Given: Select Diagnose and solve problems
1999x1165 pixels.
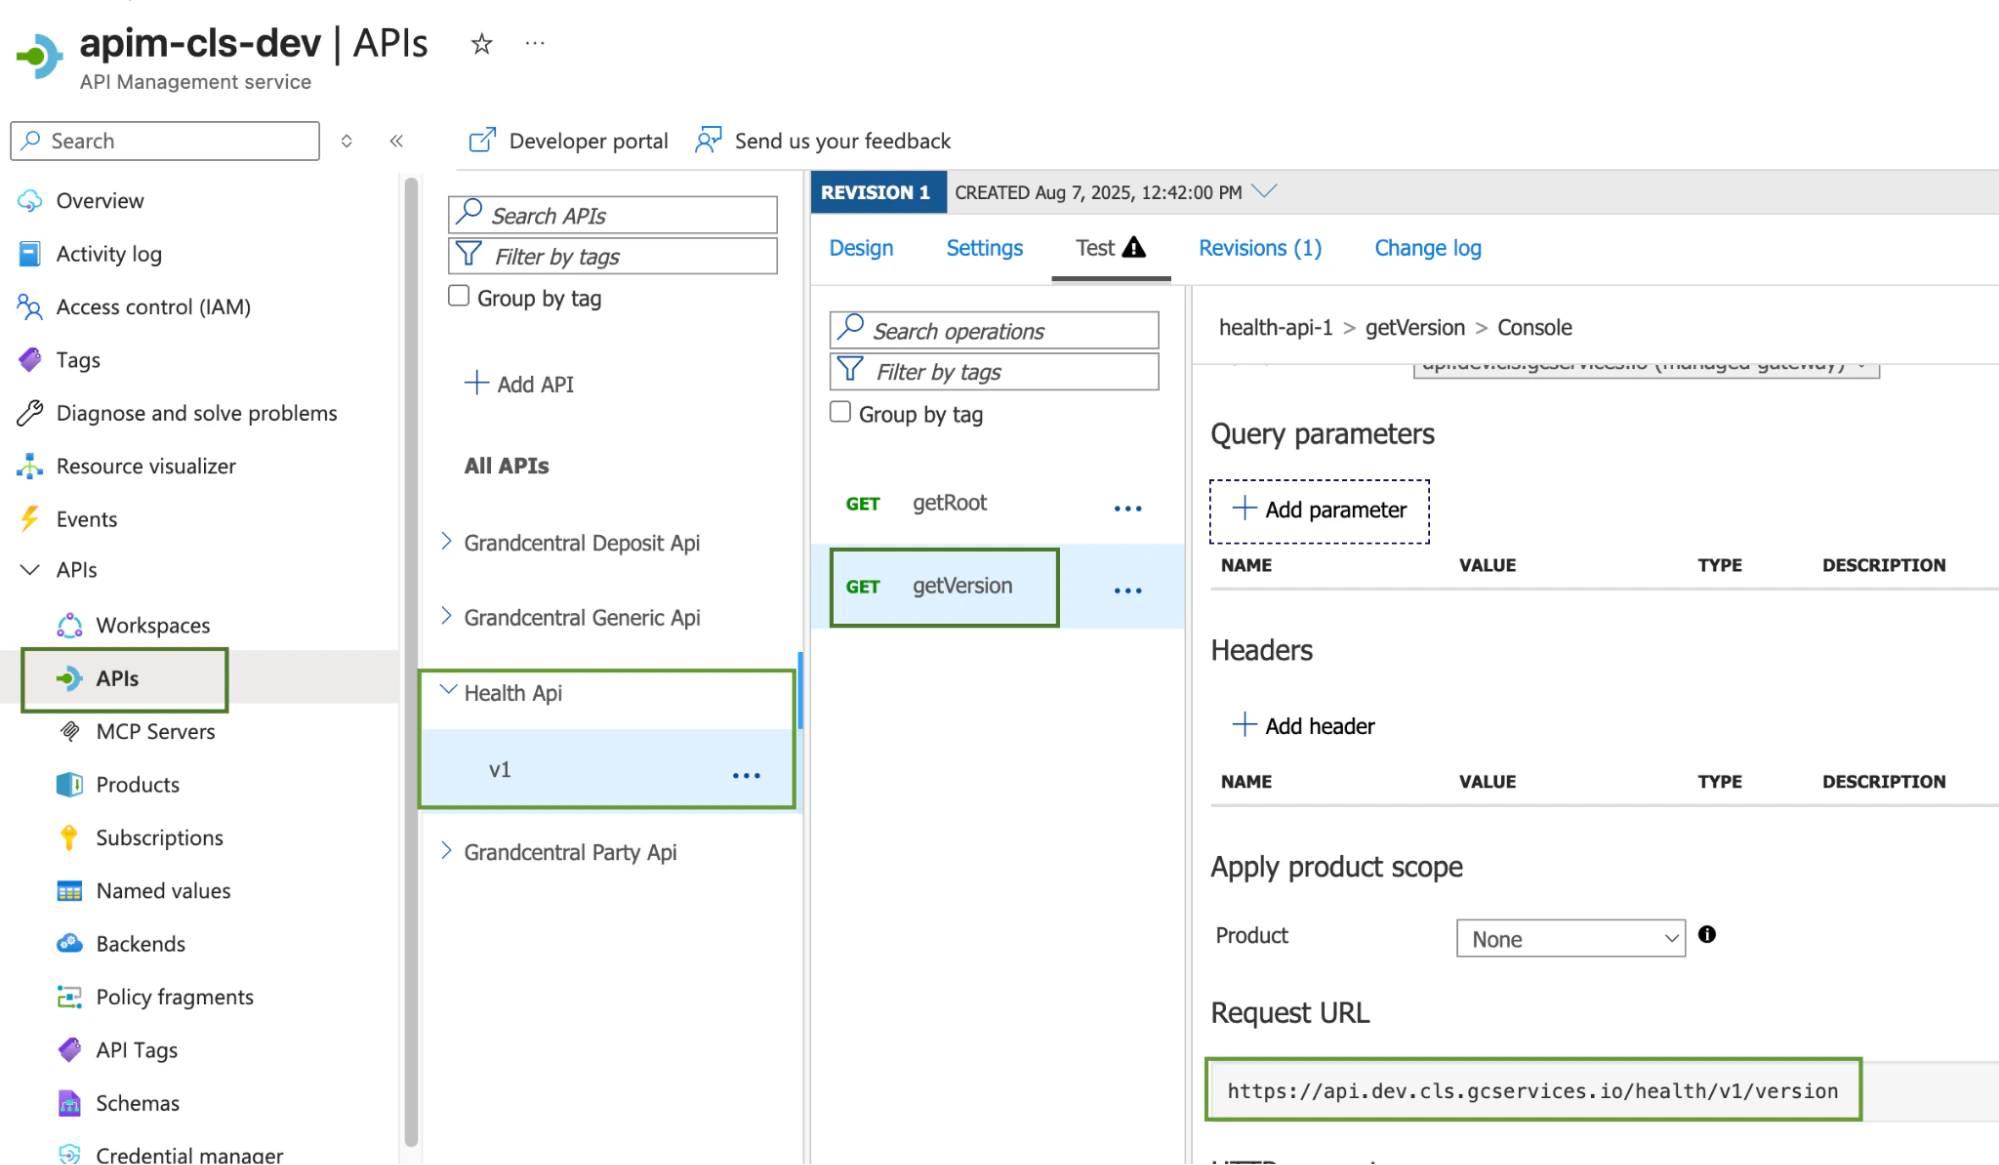Looking at the screenshot, I should [196, 413].
